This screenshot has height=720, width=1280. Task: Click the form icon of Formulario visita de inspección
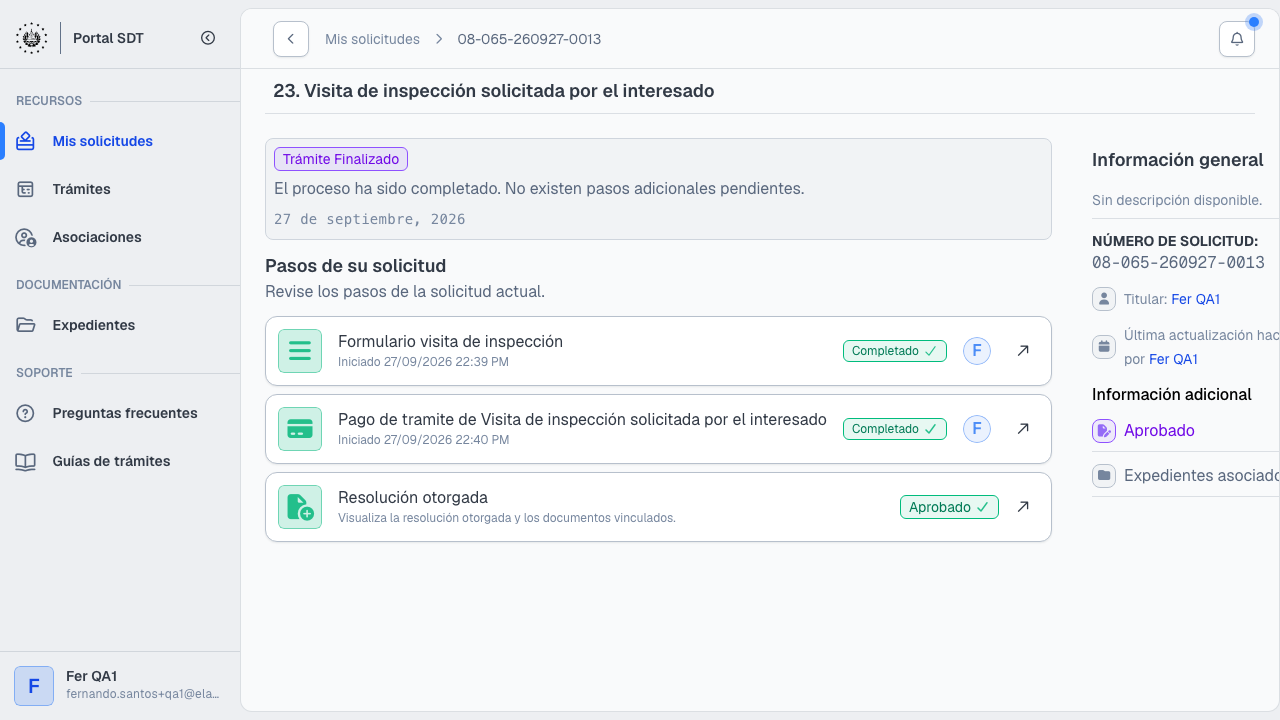click(300, 351)
